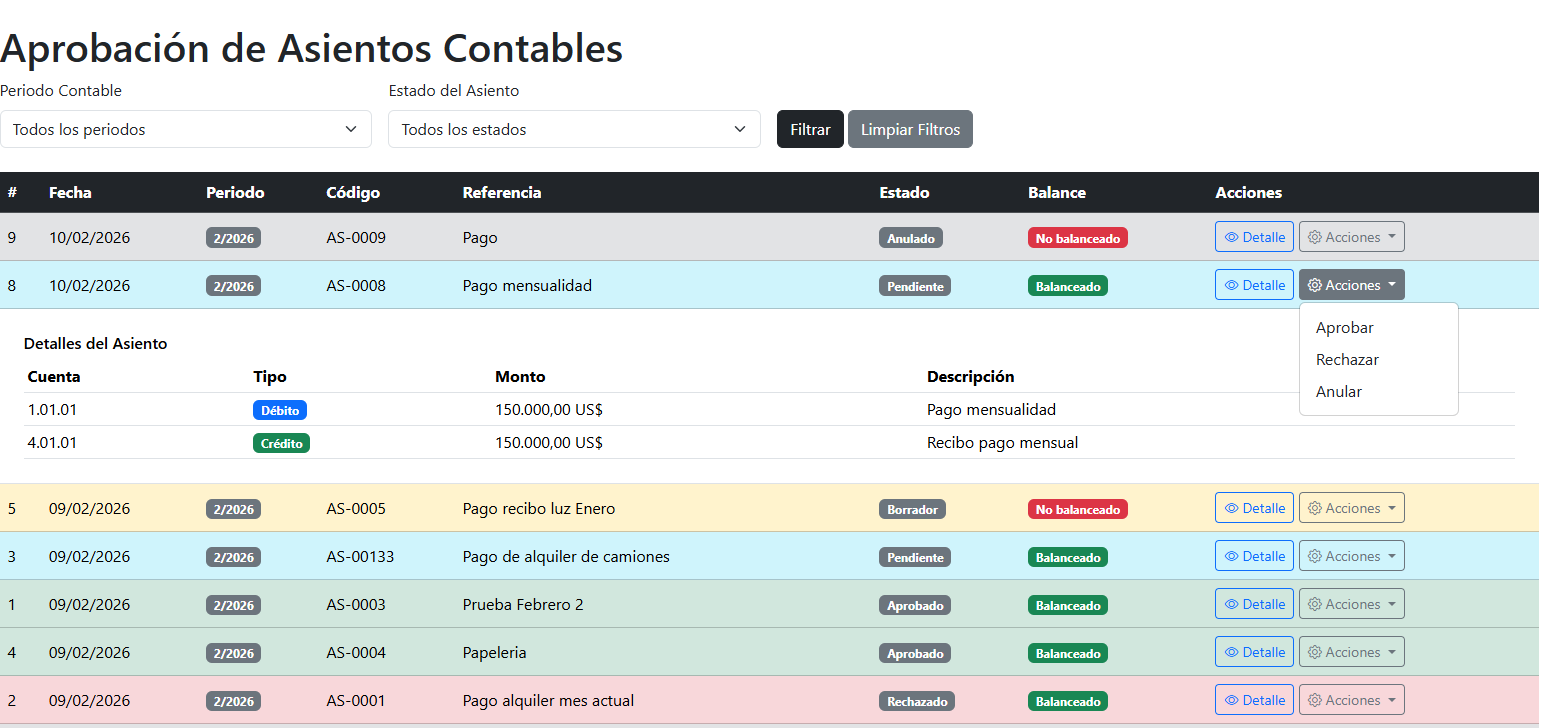Toggle detail view of AS-0008 Pago mensualidad

pyautogui.click(x=1254, y=285)
